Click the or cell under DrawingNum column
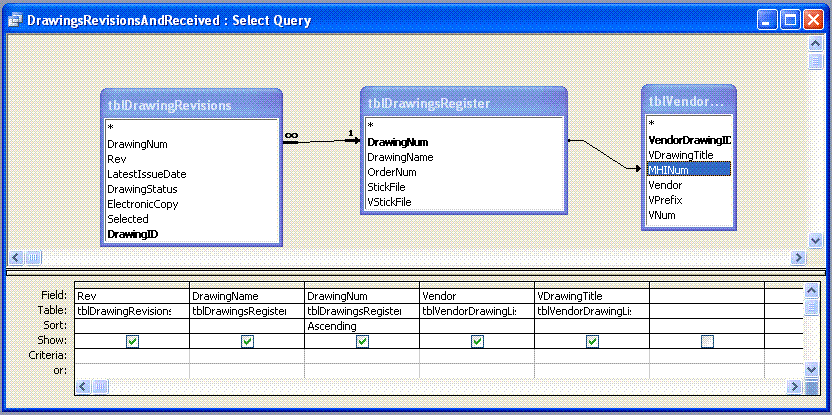This screenshot has height=415, width=832. point(362,370)
